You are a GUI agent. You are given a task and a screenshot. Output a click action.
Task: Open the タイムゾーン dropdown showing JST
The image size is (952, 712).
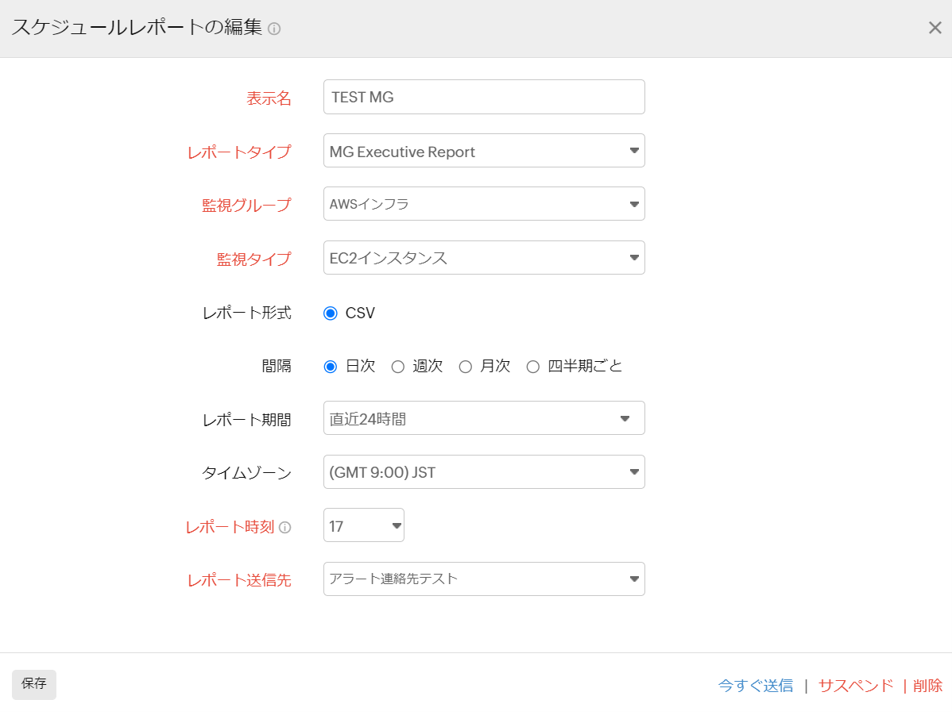coord(484,472)
